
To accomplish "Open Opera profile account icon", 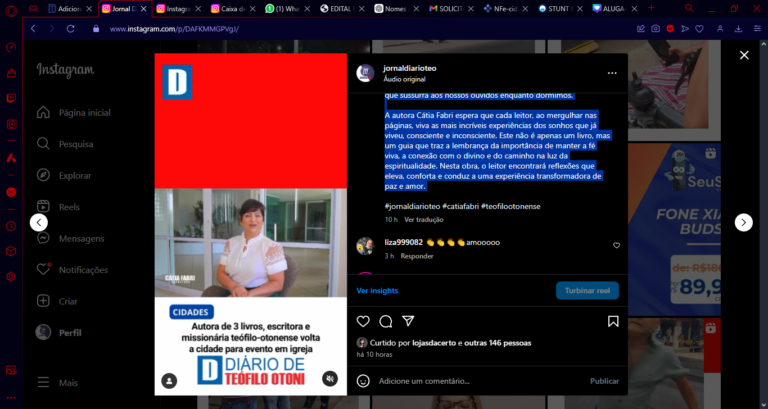I will click(x=720, y=29).
